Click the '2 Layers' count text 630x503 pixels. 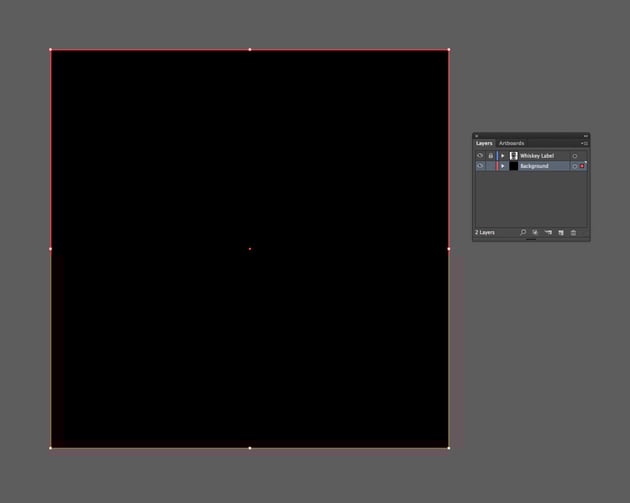(x=485, y=233)
